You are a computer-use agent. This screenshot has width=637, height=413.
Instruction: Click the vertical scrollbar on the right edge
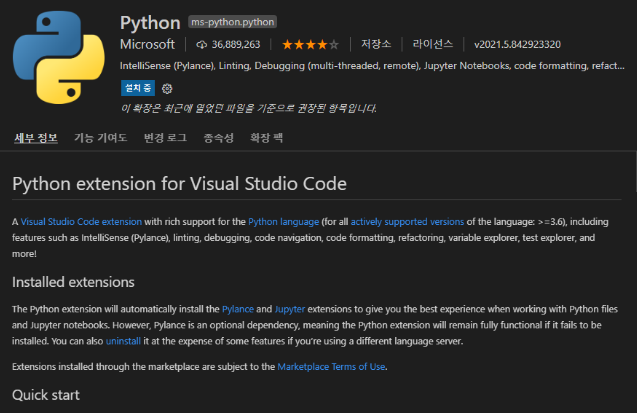tap(635, 171)
